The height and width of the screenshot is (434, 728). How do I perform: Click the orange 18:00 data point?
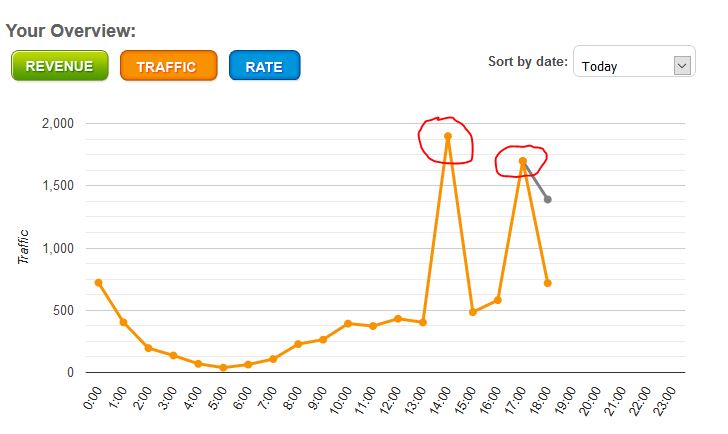click(x=548, y=284)
